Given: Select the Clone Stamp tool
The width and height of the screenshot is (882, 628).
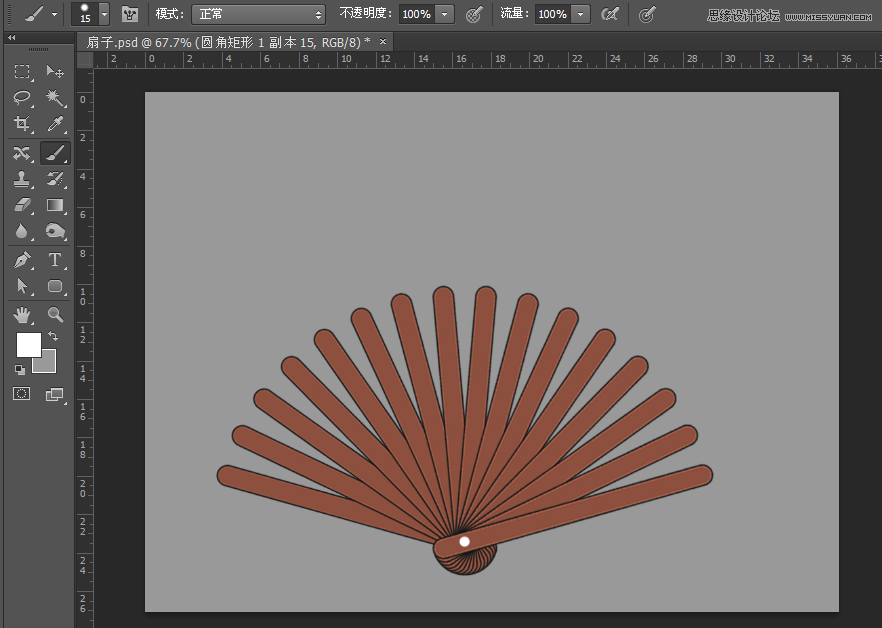Looking at the screenshot, I should [22, 179].
